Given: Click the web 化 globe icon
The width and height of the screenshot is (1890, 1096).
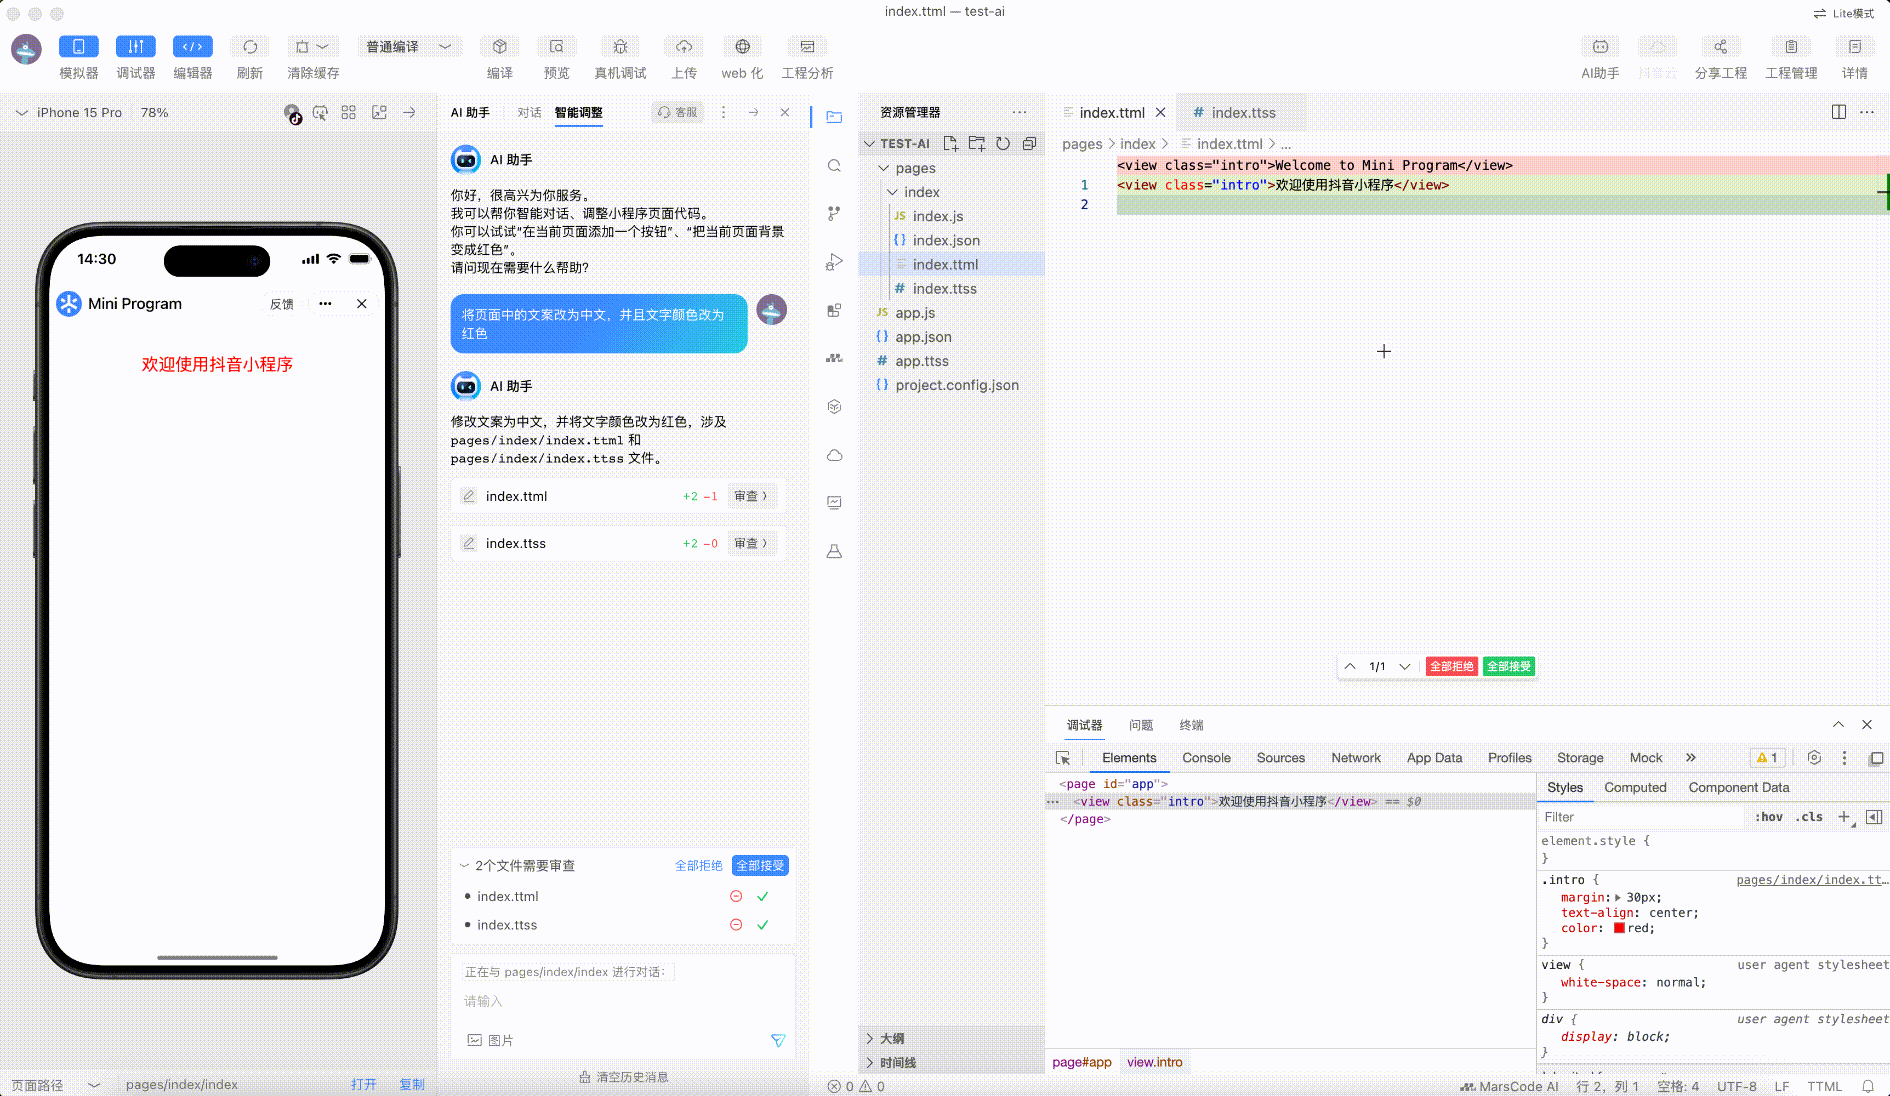Looking at the screenshot, I should click(742, 47).
